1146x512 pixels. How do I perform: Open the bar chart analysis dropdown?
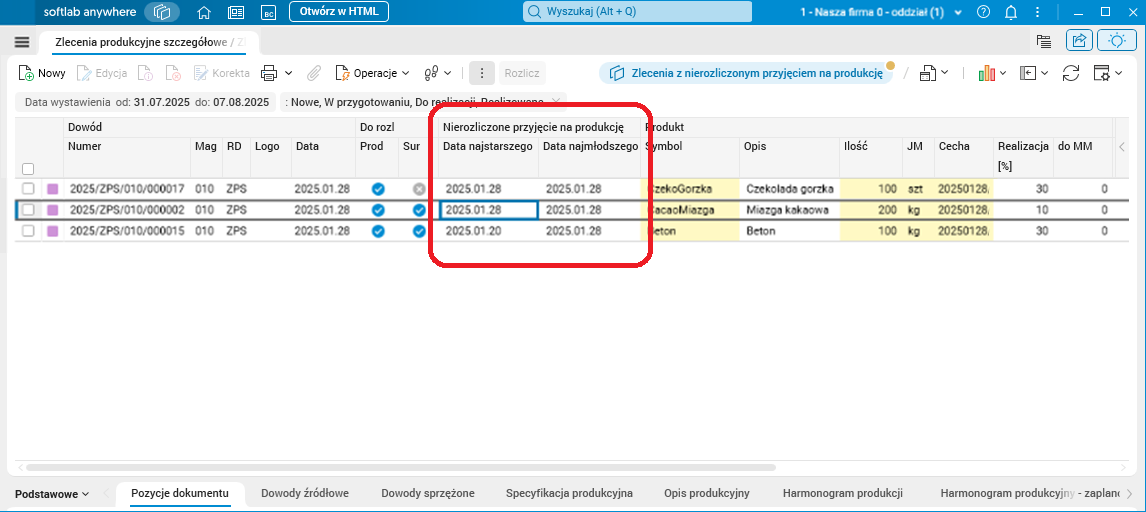pyautogui.click(x=992, y=73)
